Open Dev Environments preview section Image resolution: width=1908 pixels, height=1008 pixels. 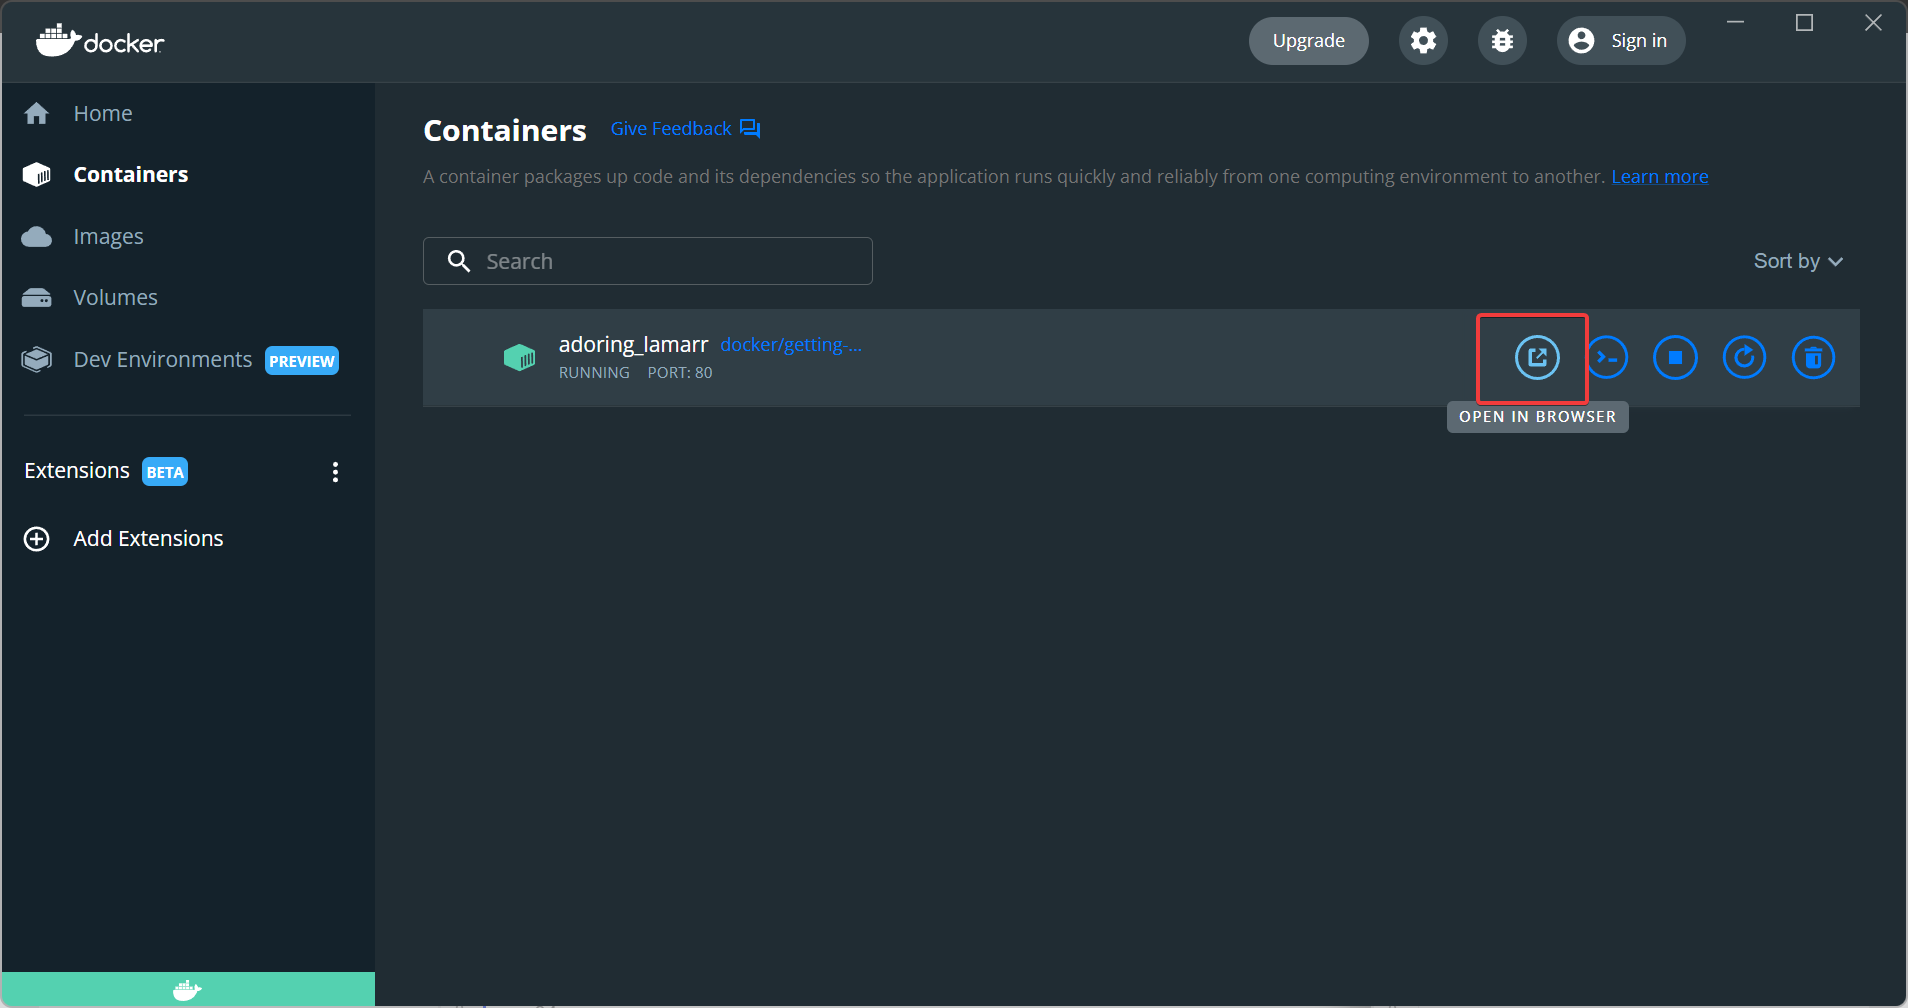point(163,360)
